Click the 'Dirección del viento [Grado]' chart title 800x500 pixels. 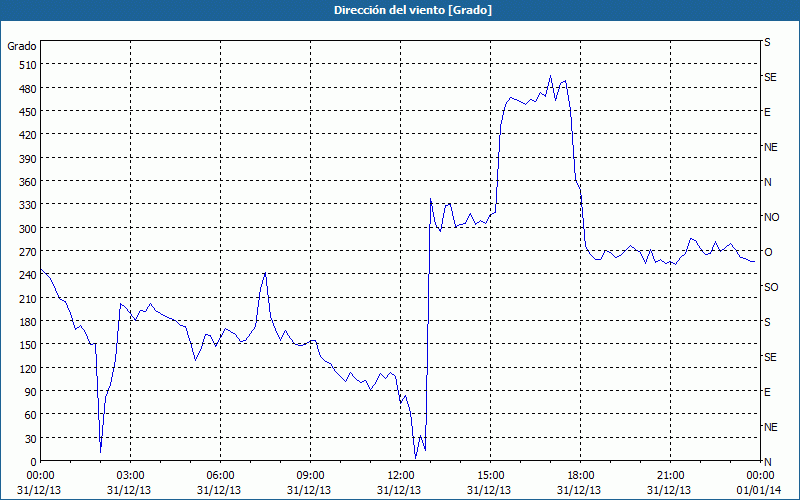pyautogui.click(x=413, y=10)
